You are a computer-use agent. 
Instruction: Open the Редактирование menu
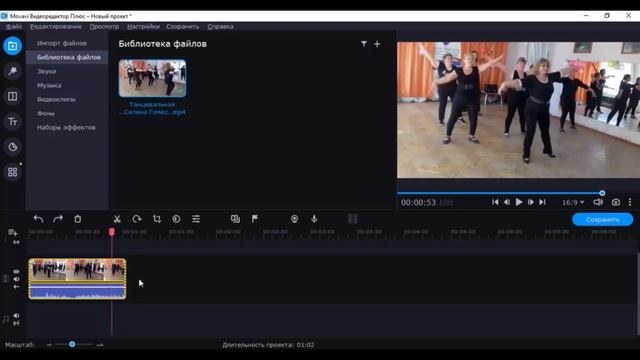point(56,27)
